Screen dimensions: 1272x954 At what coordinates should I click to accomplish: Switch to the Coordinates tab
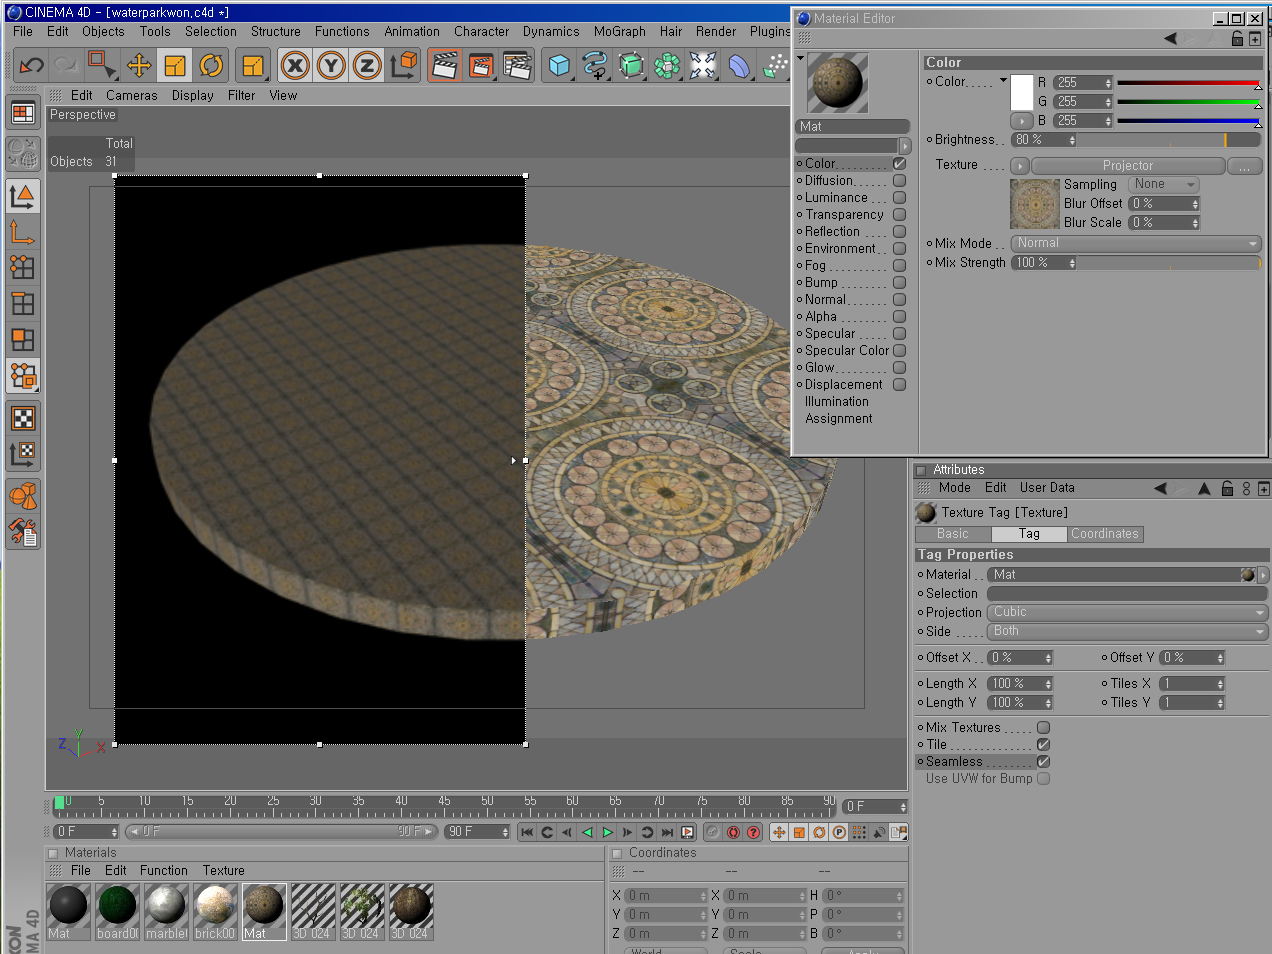click(1105, 534)
